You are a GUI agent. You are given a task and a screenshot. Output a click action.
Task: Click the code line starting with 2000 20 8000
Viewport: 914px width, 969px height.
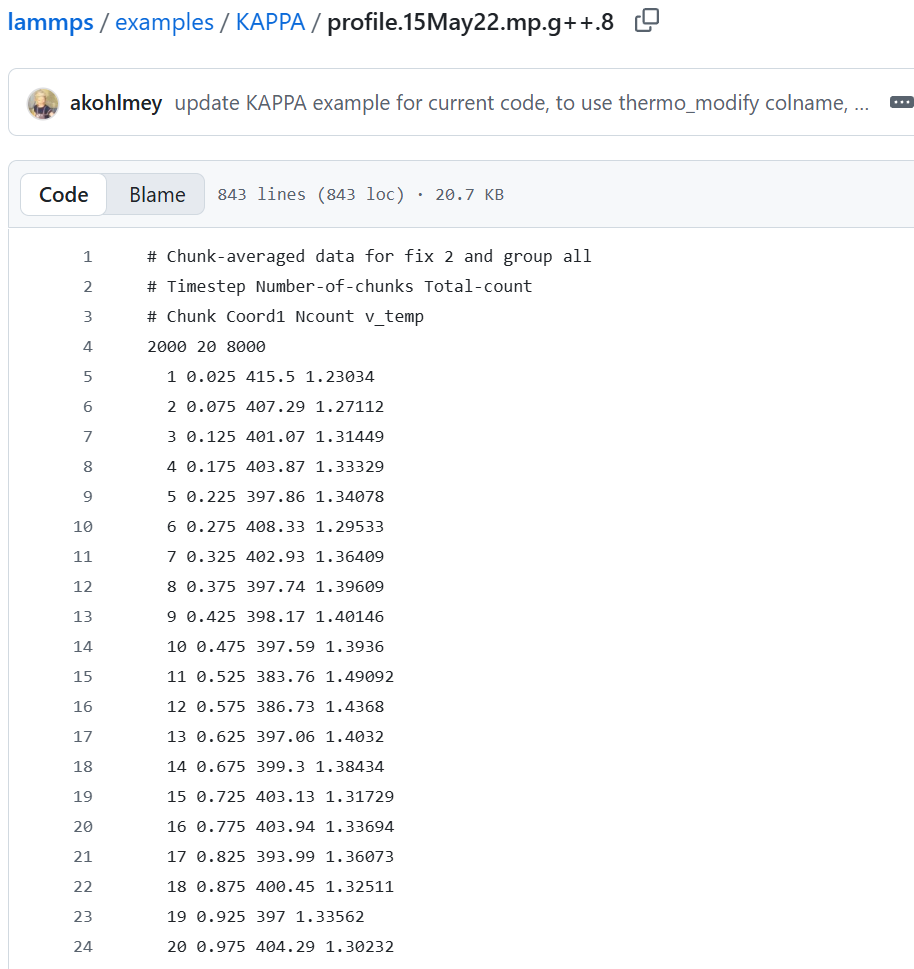pyautogui.click(x=206, y=347)
